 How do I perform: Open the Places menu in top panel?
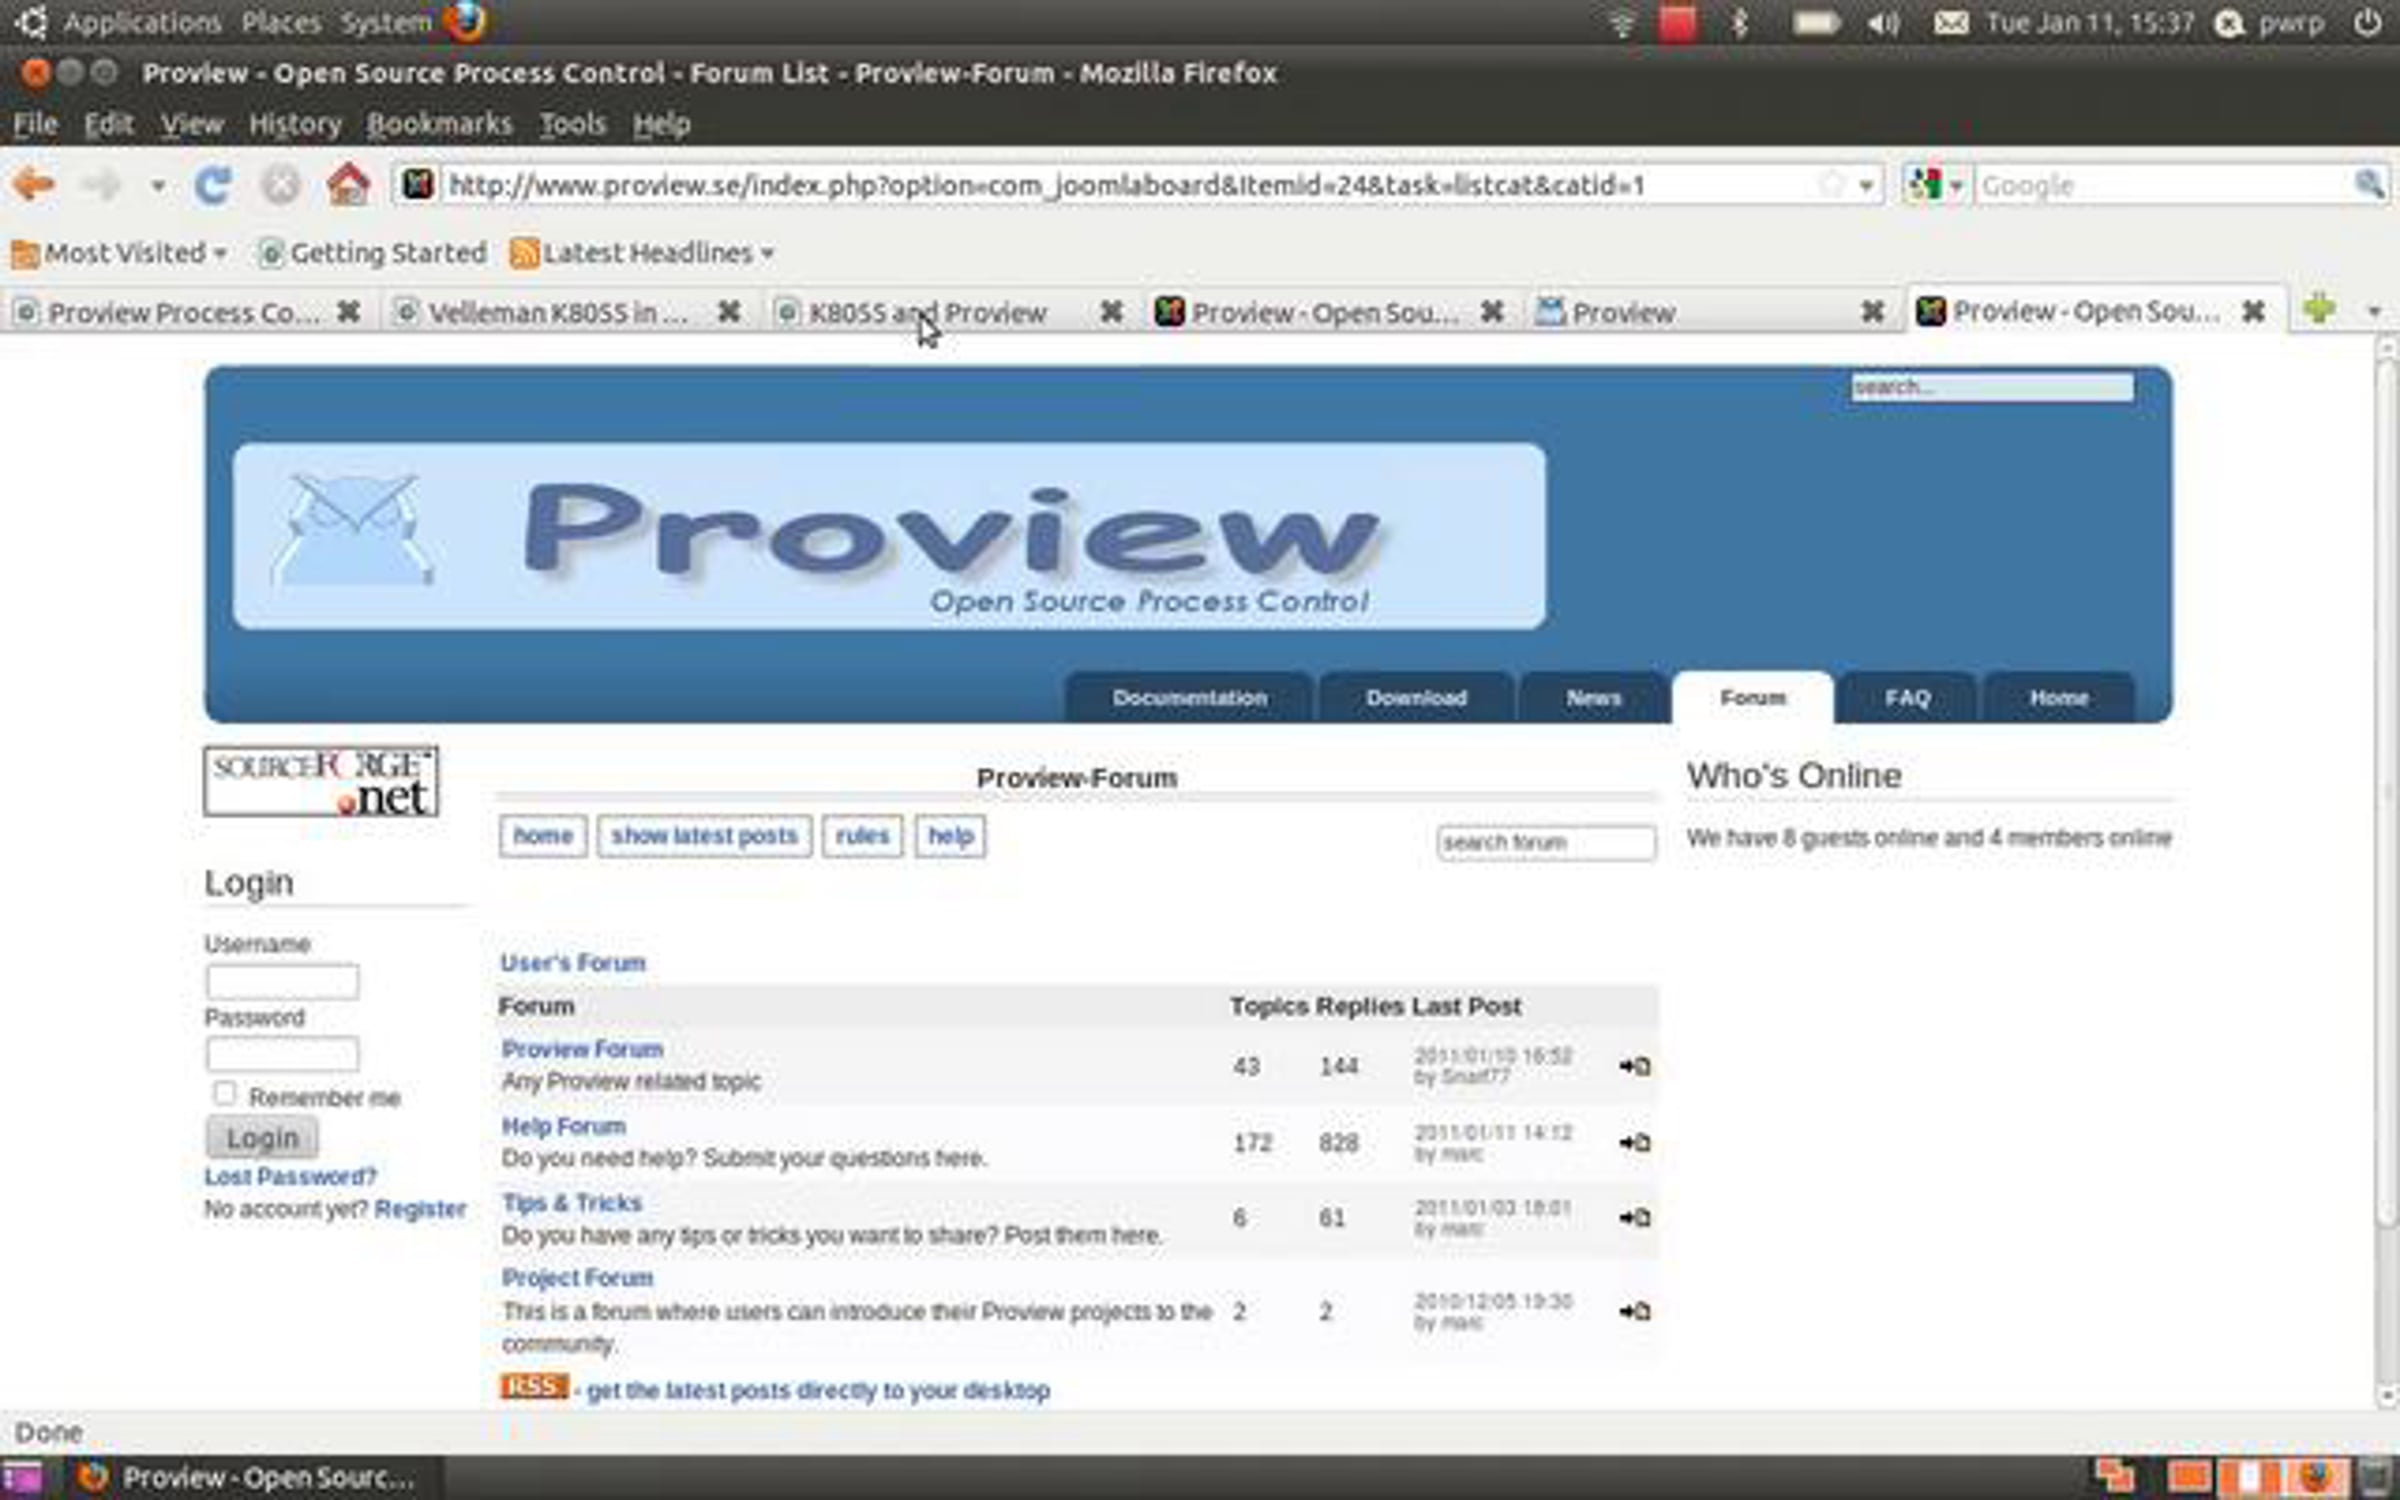click(281, 22)
